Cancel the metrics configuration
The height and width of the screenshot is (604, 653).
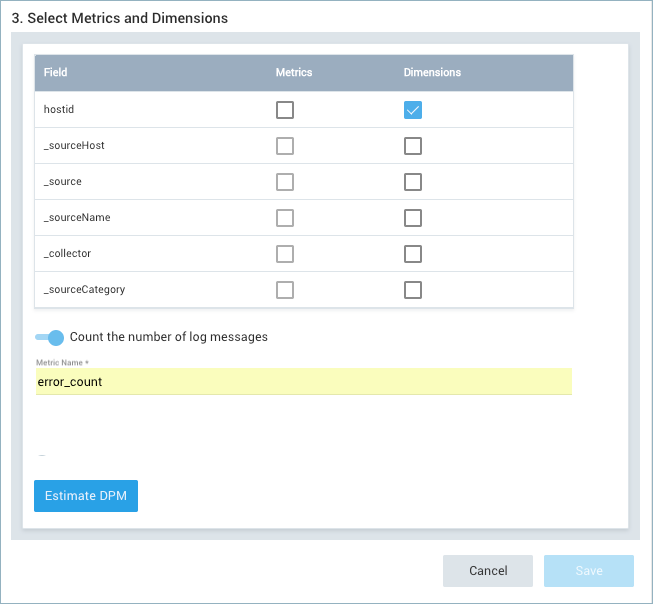488,571
